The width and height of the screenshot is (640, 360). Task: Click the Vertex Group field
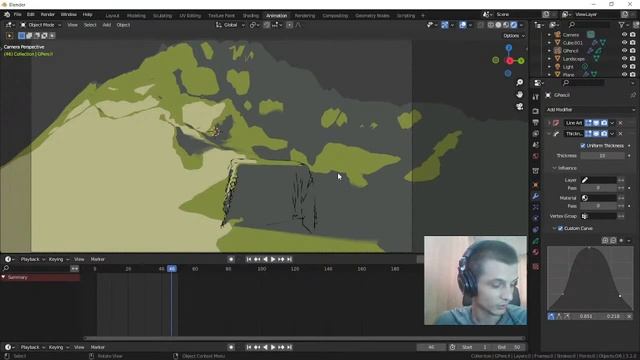(599, 216)
